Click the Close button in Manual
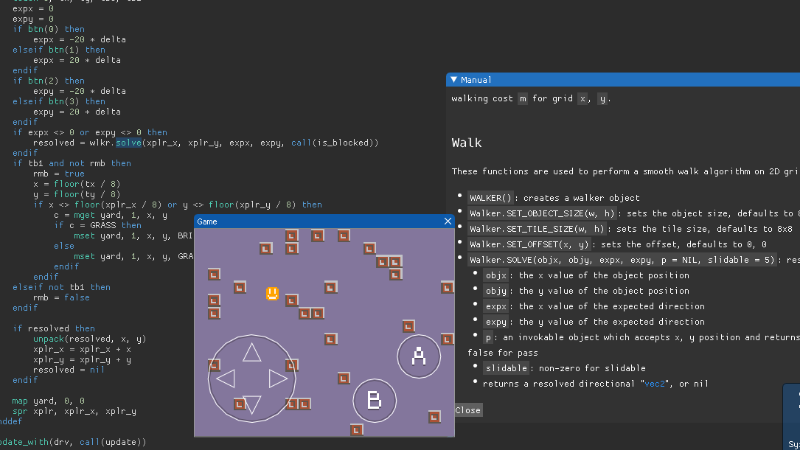This screenshot has height=450, width=800. click(x=467, y=410)
